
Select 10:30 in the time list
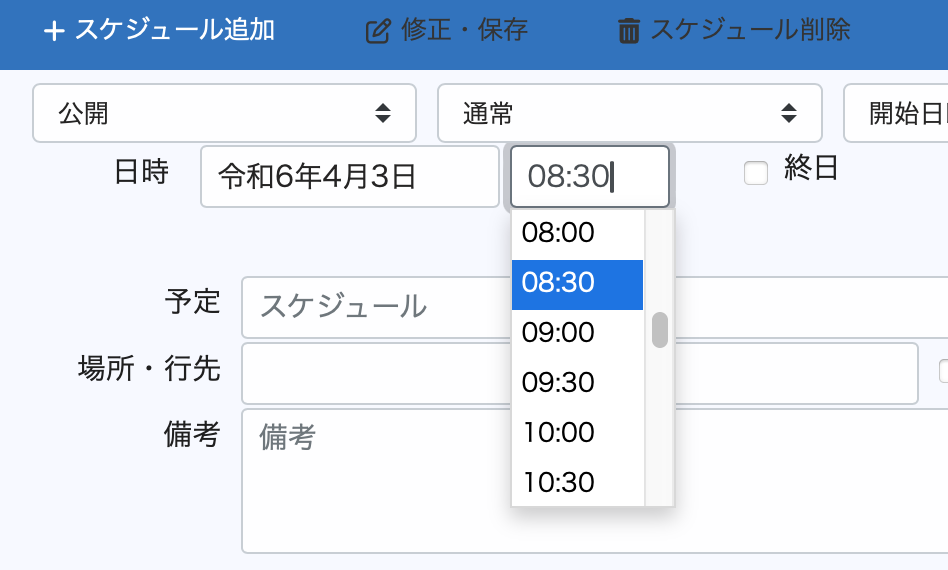tap(577, 483)
